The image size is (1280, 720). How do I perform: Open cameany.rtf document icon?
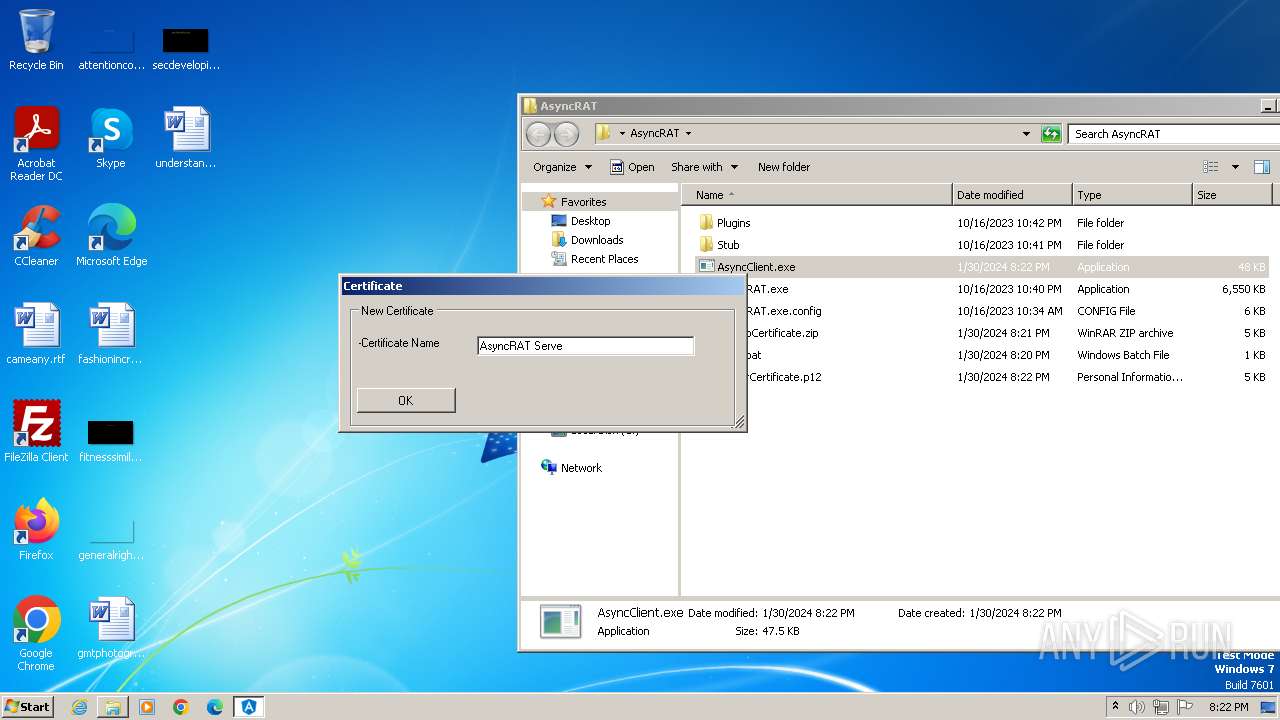click(x=36, y=334)
